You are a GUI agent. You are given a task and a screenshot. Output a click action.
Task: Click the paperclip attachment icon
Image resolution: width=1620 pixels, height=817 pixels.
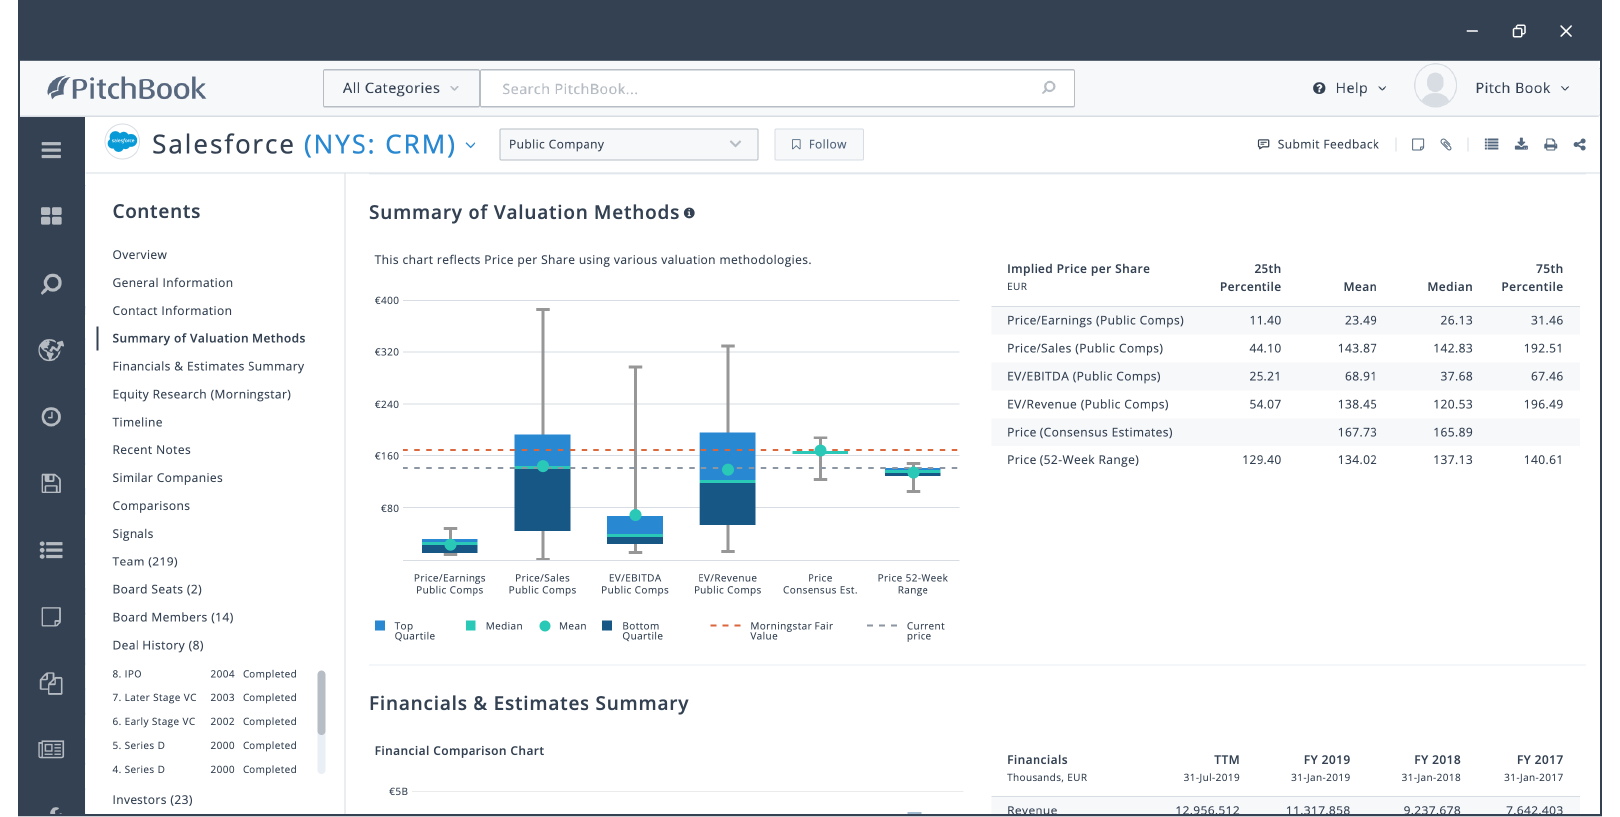click(x=1446, y=144)
